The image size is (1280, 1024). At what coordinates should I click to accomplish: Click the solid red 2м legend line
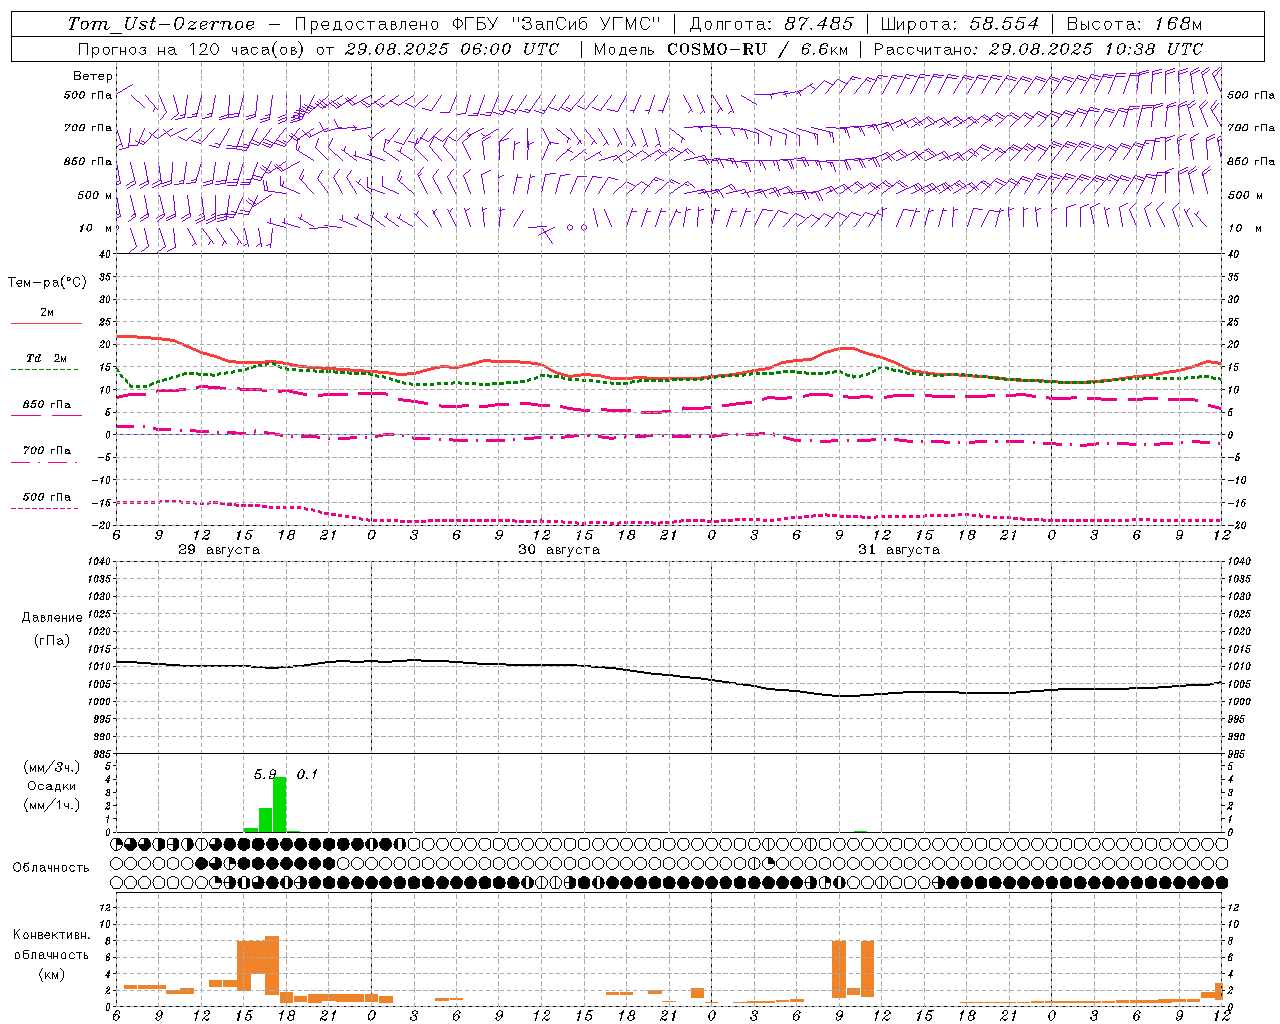[46, 323]
